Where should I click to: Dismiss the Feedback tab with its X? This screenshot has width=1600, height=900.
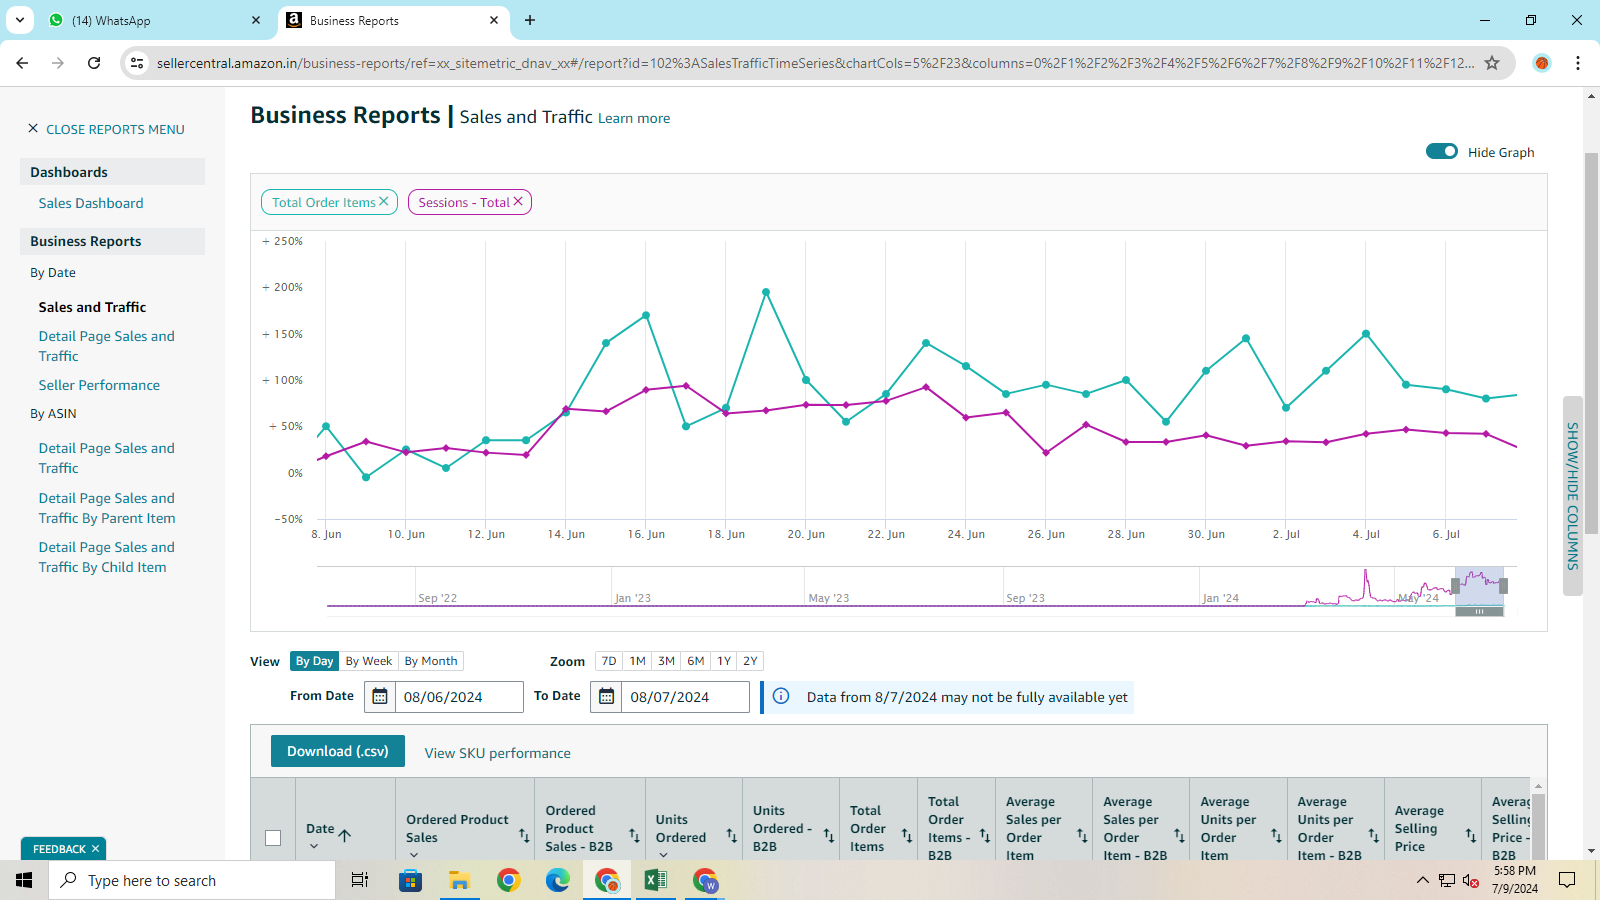tap(95, 849)
